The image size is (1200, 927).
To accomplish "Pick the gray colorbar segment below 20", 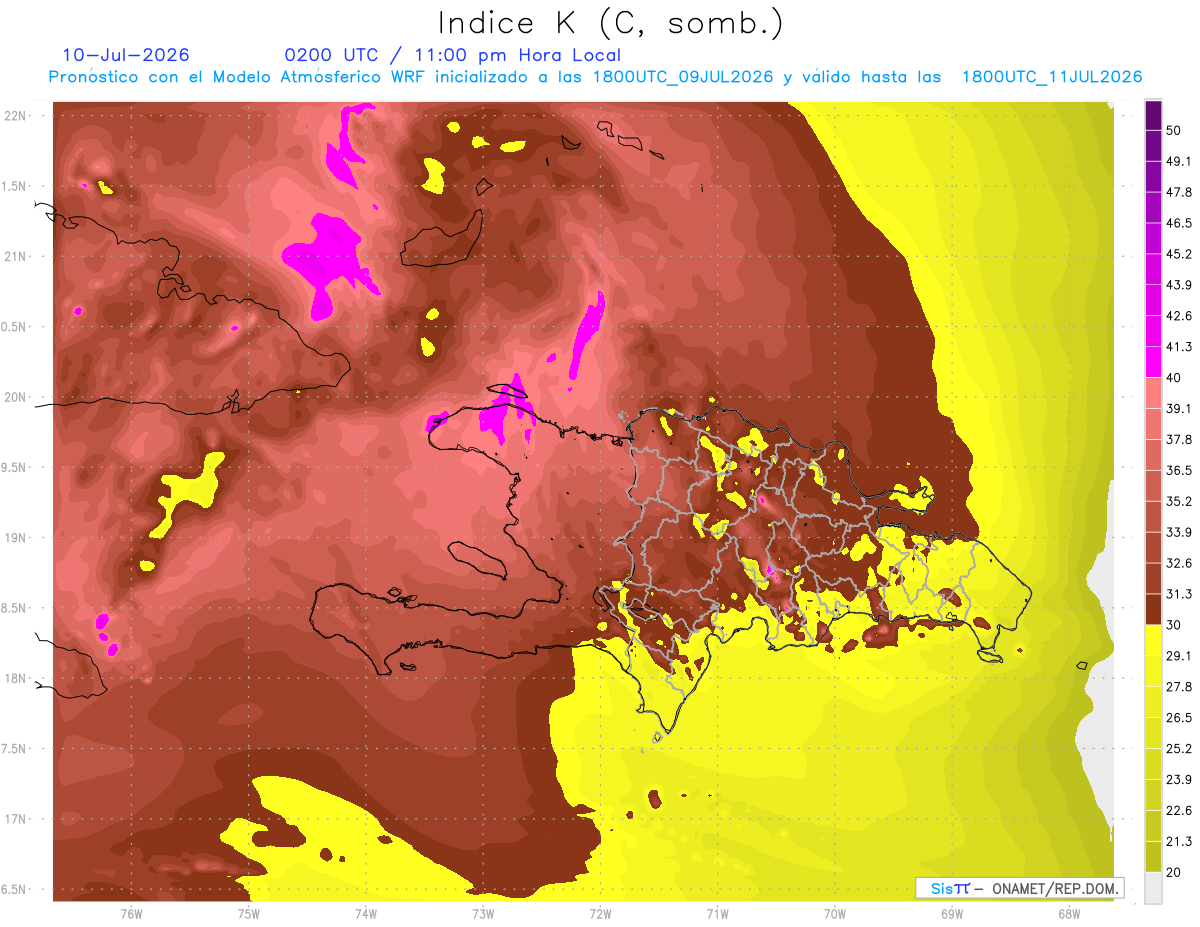I will click(1153, 888).
